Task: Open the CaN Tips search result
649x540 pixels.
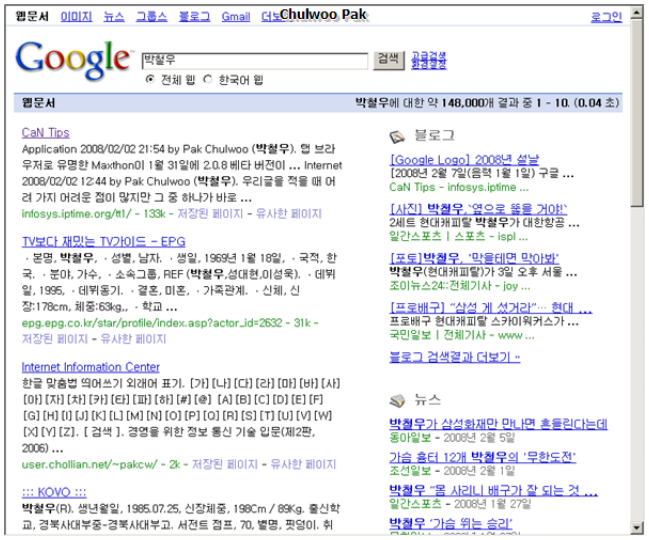Action: pos(46,133)
